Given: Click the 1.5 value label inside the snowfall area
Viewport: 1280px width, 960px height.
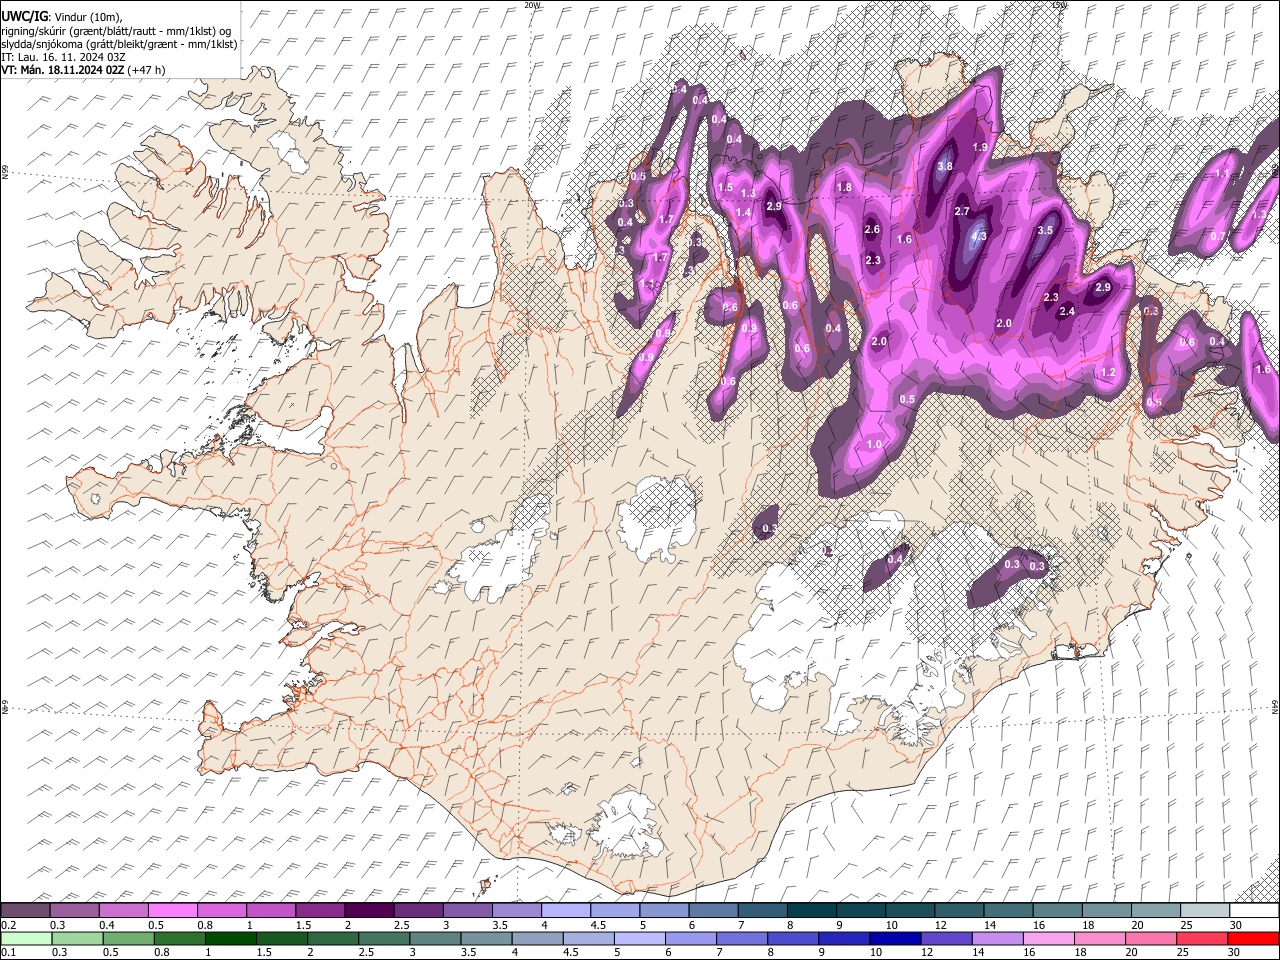Looking at the screenshot, I should pos(725,188).
